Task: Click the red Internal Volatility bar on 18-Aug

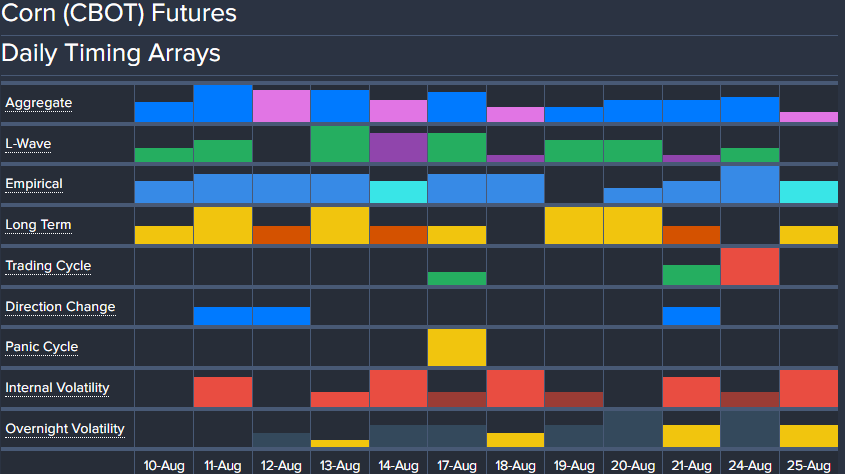Action: coord(515,388)
